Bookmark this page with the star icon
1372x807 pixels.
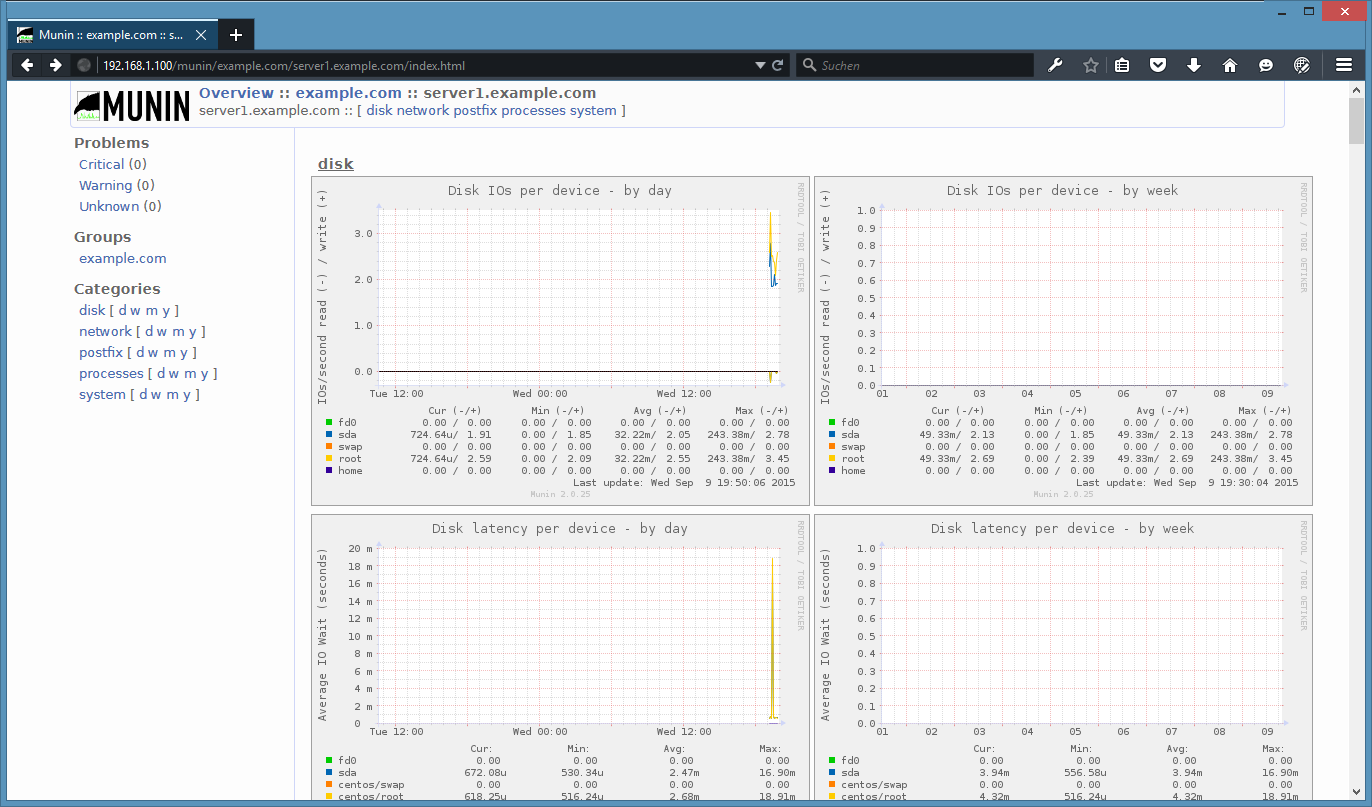click(1091, 65)
